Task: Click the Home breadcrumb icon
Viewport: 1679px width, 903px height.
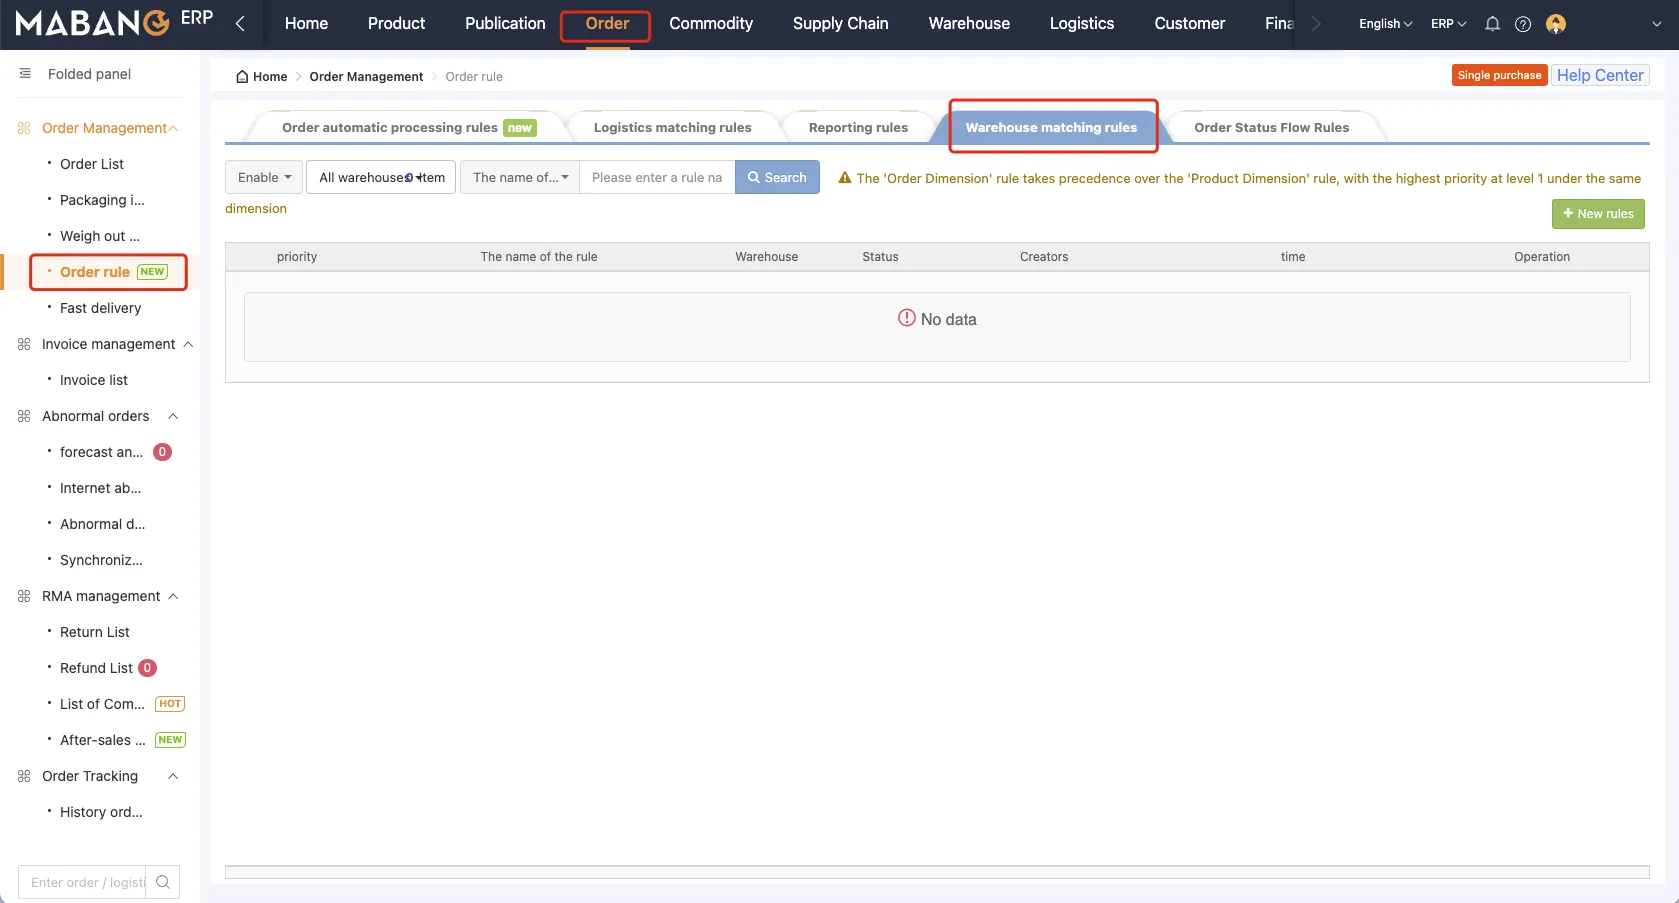Action: (x=242, y=77)
